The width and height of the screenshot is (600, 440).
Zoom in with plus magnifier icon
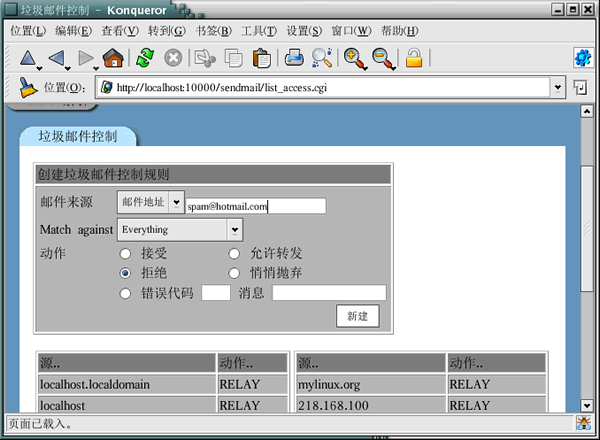click(x=354, y=59)
